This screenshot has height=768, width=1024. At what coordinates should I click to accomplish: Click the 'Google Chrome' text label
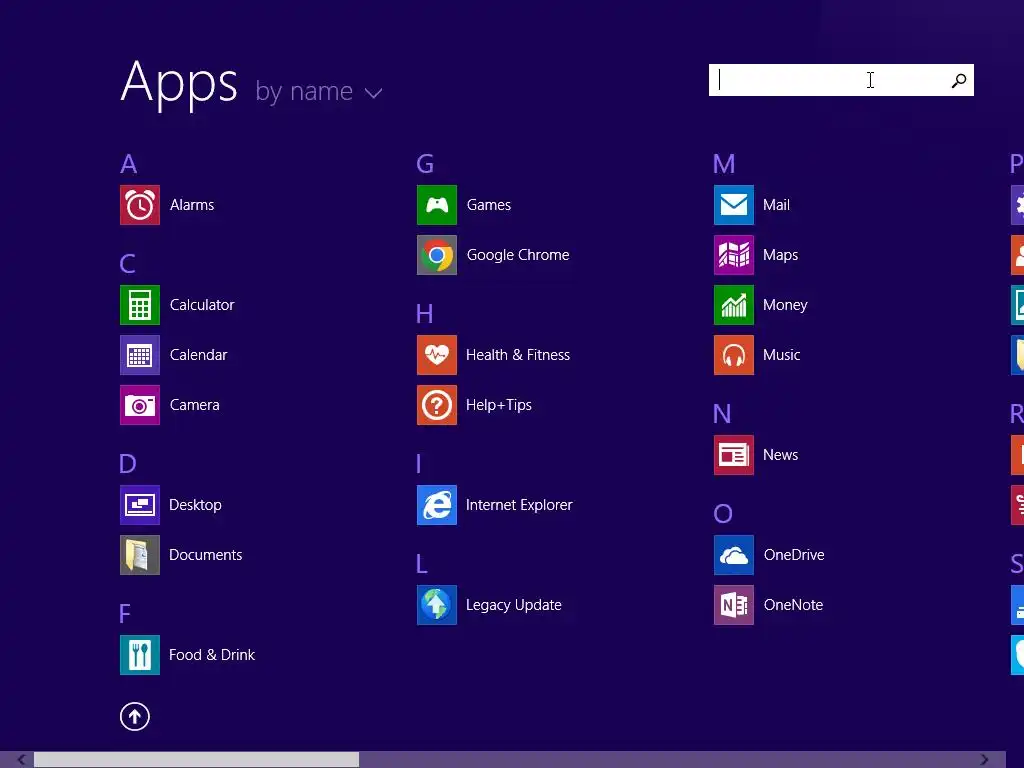(x=518, y=255)
